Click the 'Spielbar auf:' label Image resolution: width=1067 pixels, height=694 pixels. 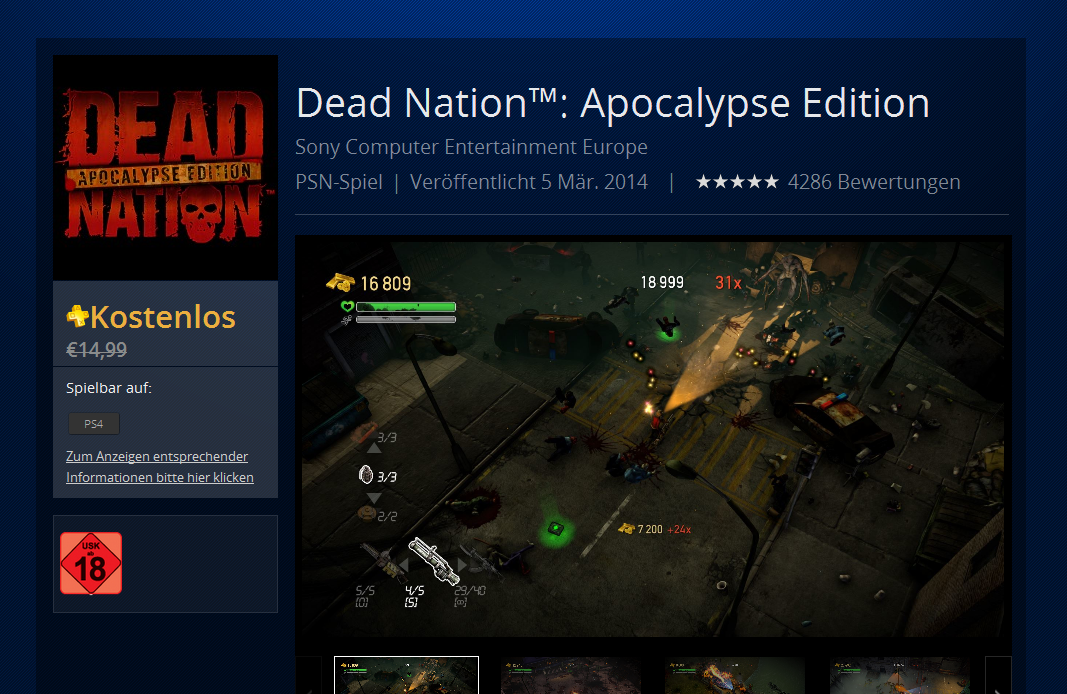tap(109, 388)
